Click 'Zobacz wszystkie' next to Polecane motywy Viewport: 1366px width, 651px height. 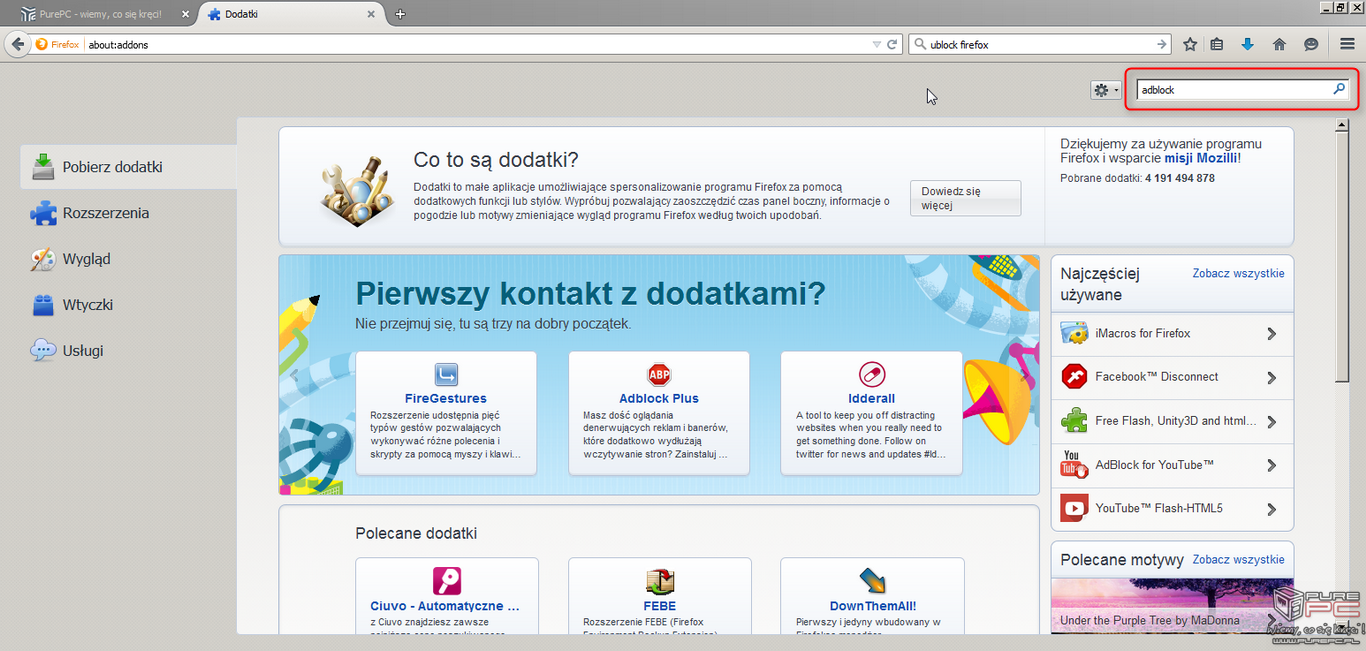click(x=1238, y=559)
